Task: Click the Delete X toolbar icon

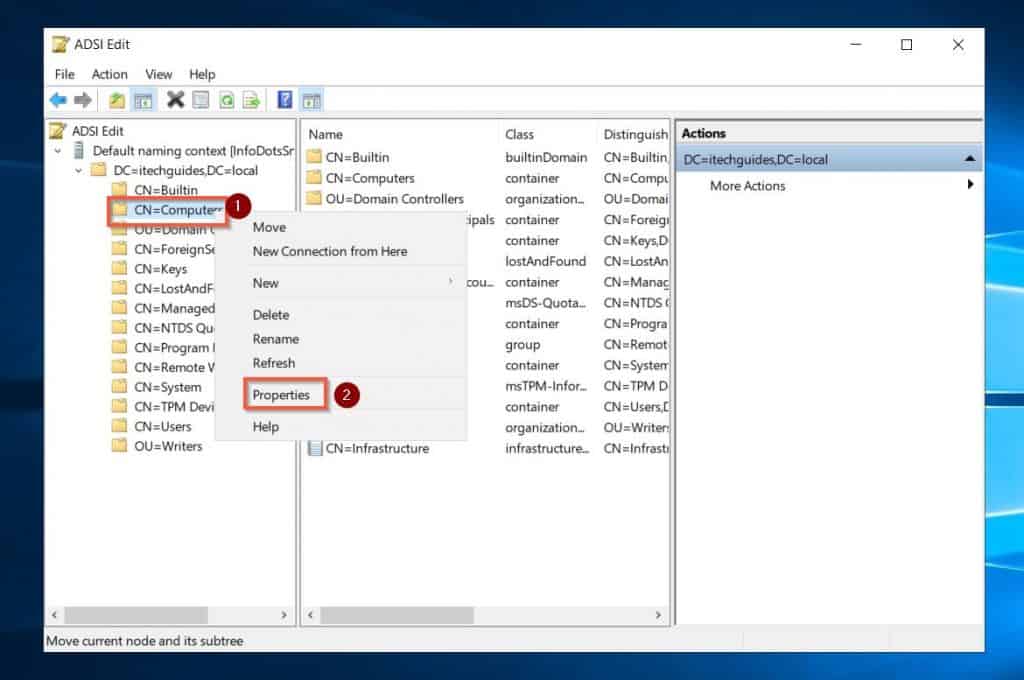Action: point(175,99)
